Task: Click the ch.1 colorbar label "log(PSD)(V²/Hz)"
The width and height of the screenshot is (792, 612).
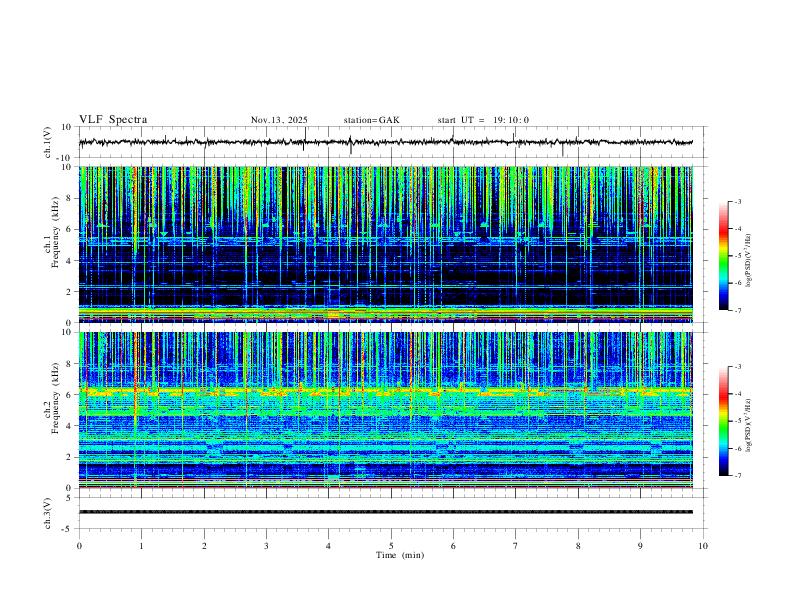Action: click(749, 261)
